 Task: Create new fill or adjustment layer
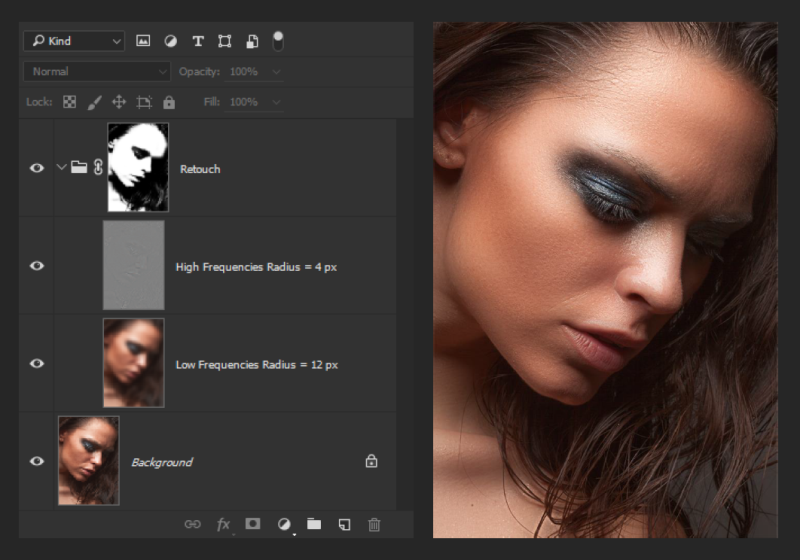[x=284, y=524]
